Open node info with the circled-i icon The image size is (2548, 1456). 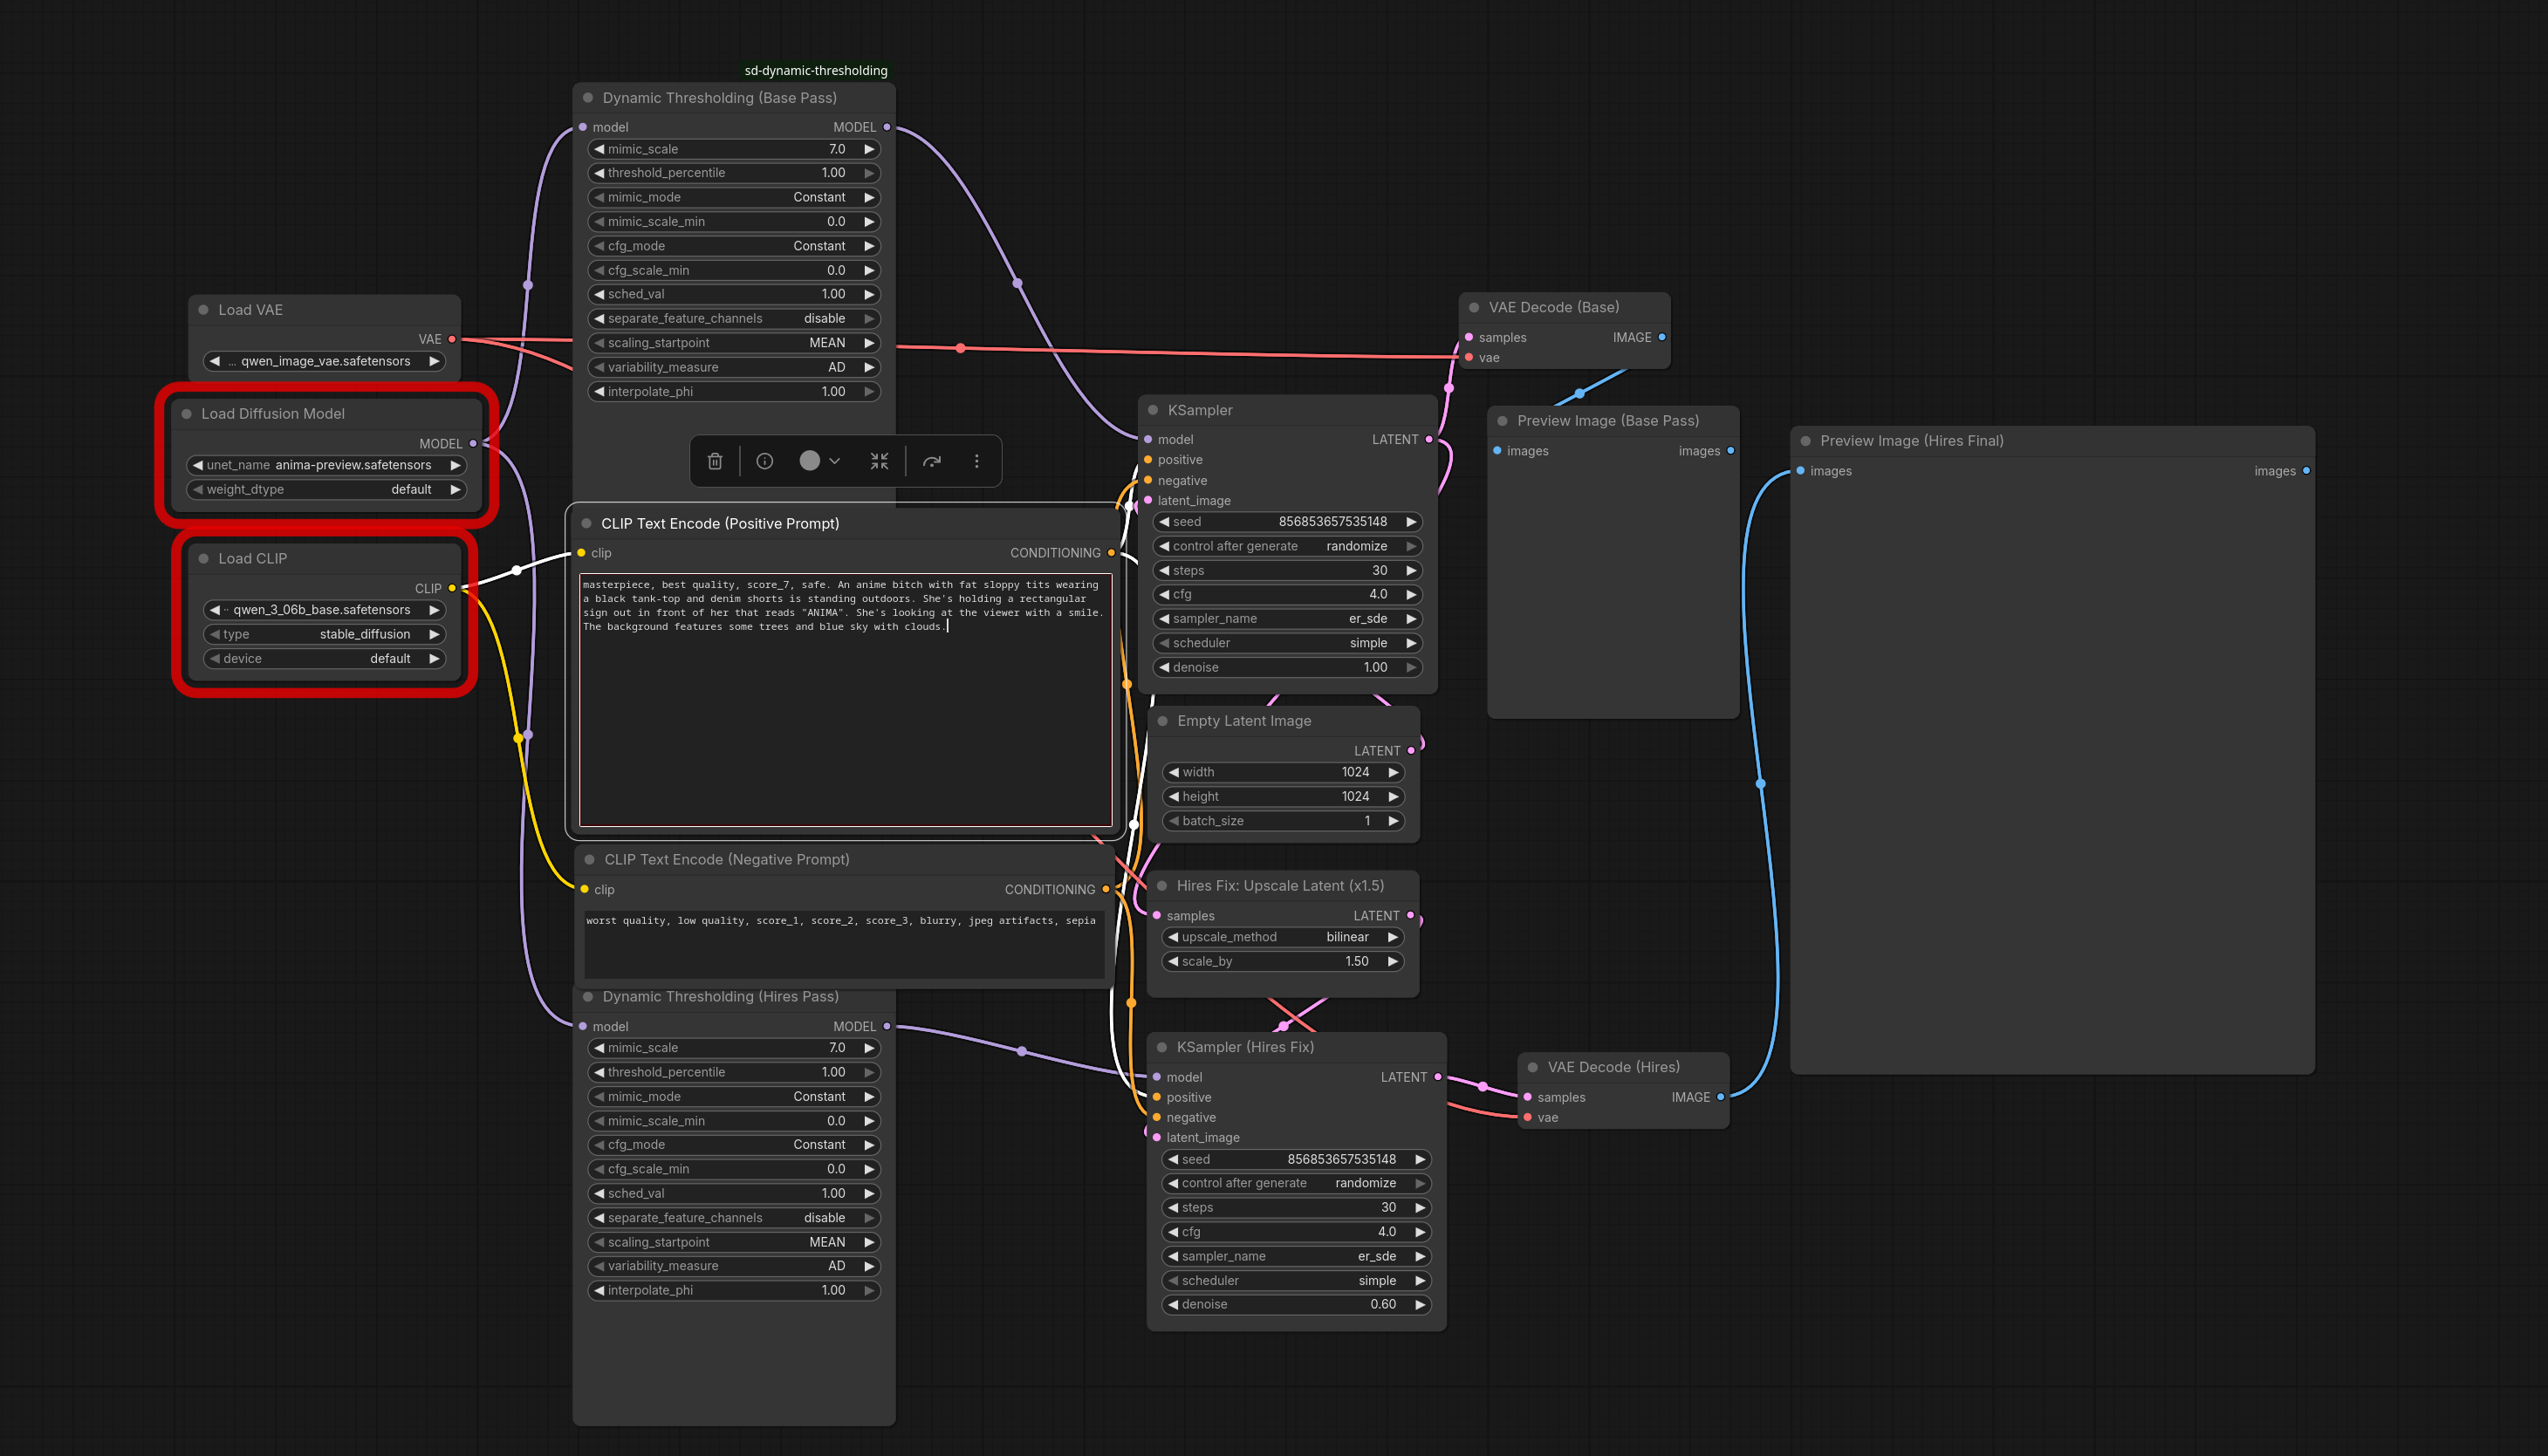coord(765,461)
